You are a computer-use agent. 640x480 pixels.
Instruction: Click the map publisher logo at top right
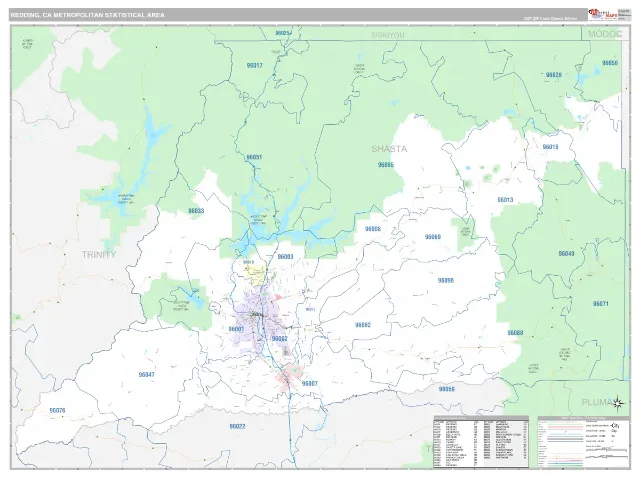tap(603, 15)
